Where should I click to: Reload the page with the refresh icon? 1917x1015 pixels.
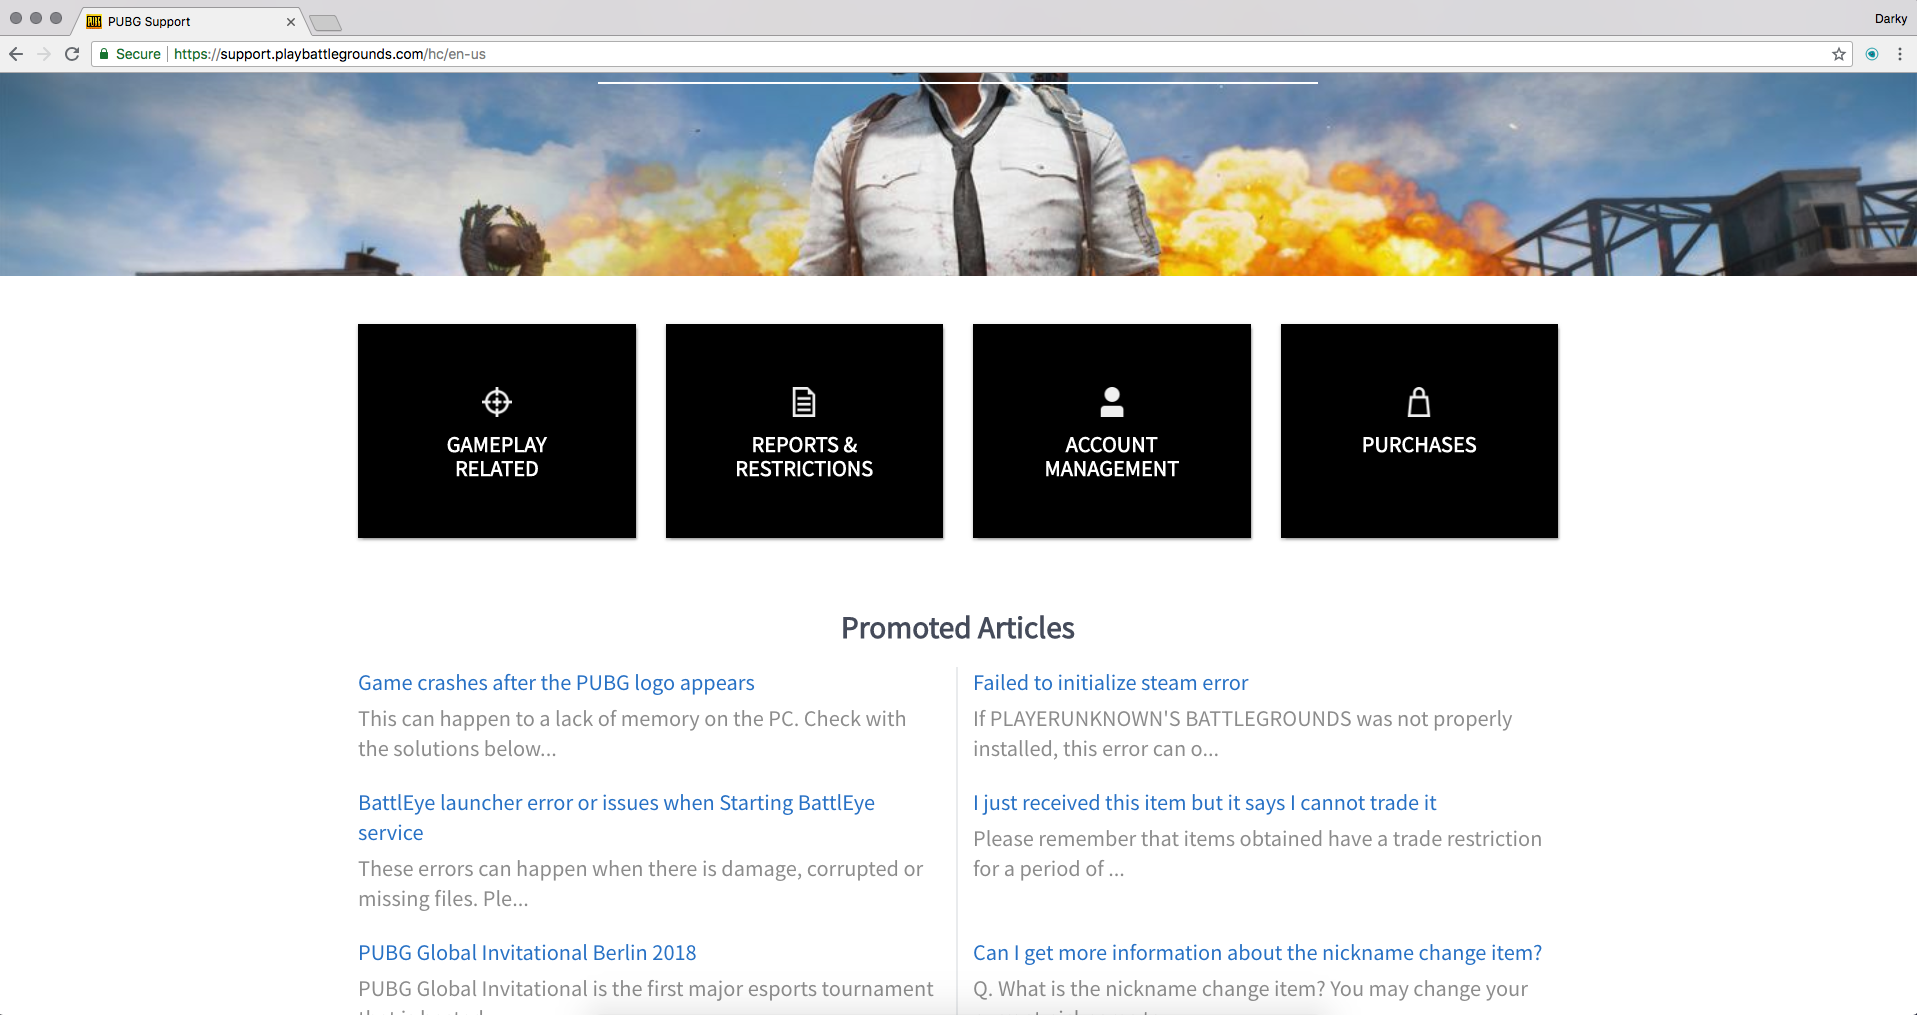72,54
